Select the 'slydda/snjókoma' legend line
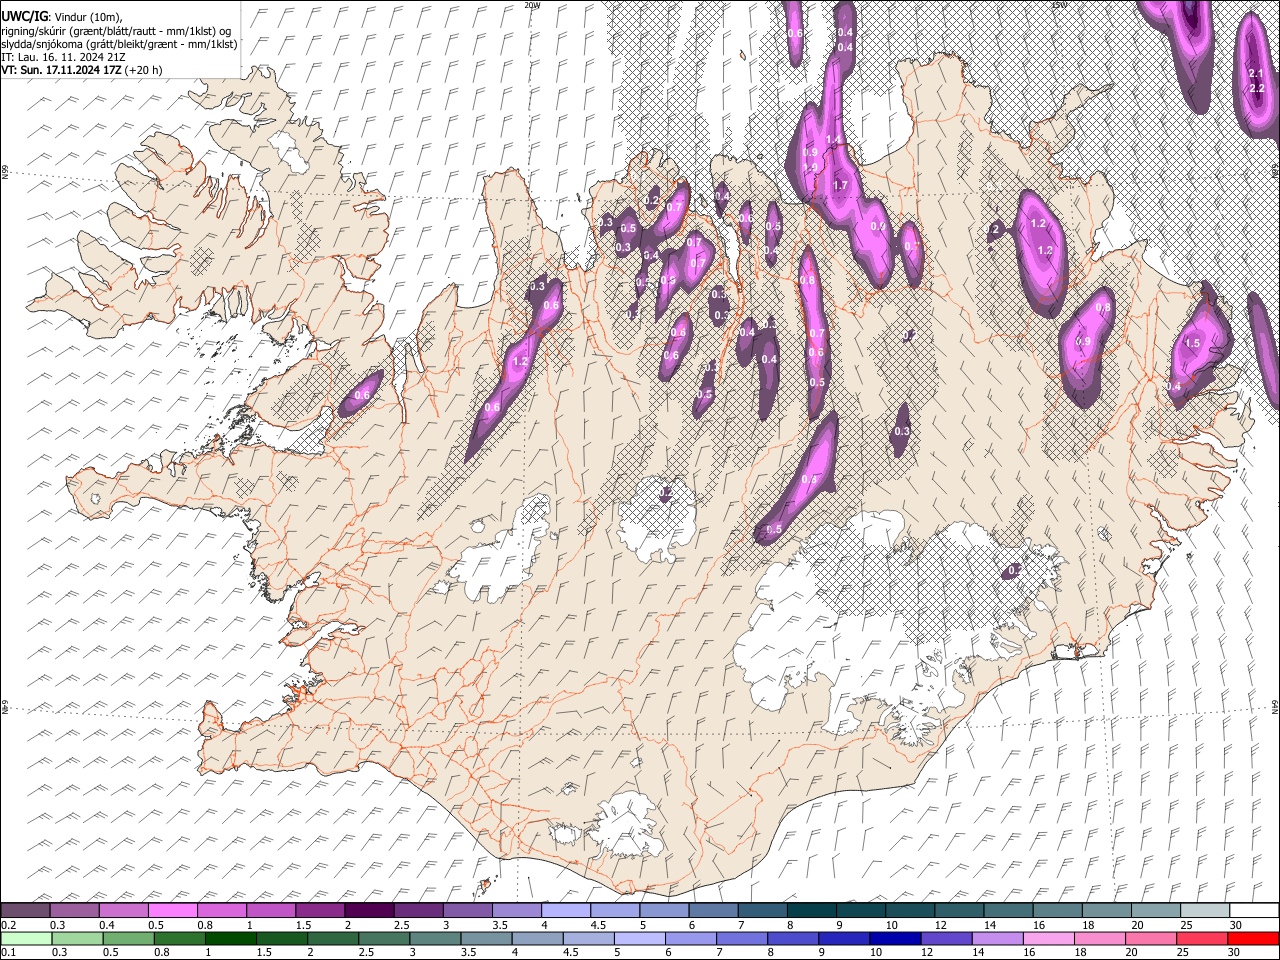Image resolution: width=1280 pixels, height=960 pixels. point(119,44)
